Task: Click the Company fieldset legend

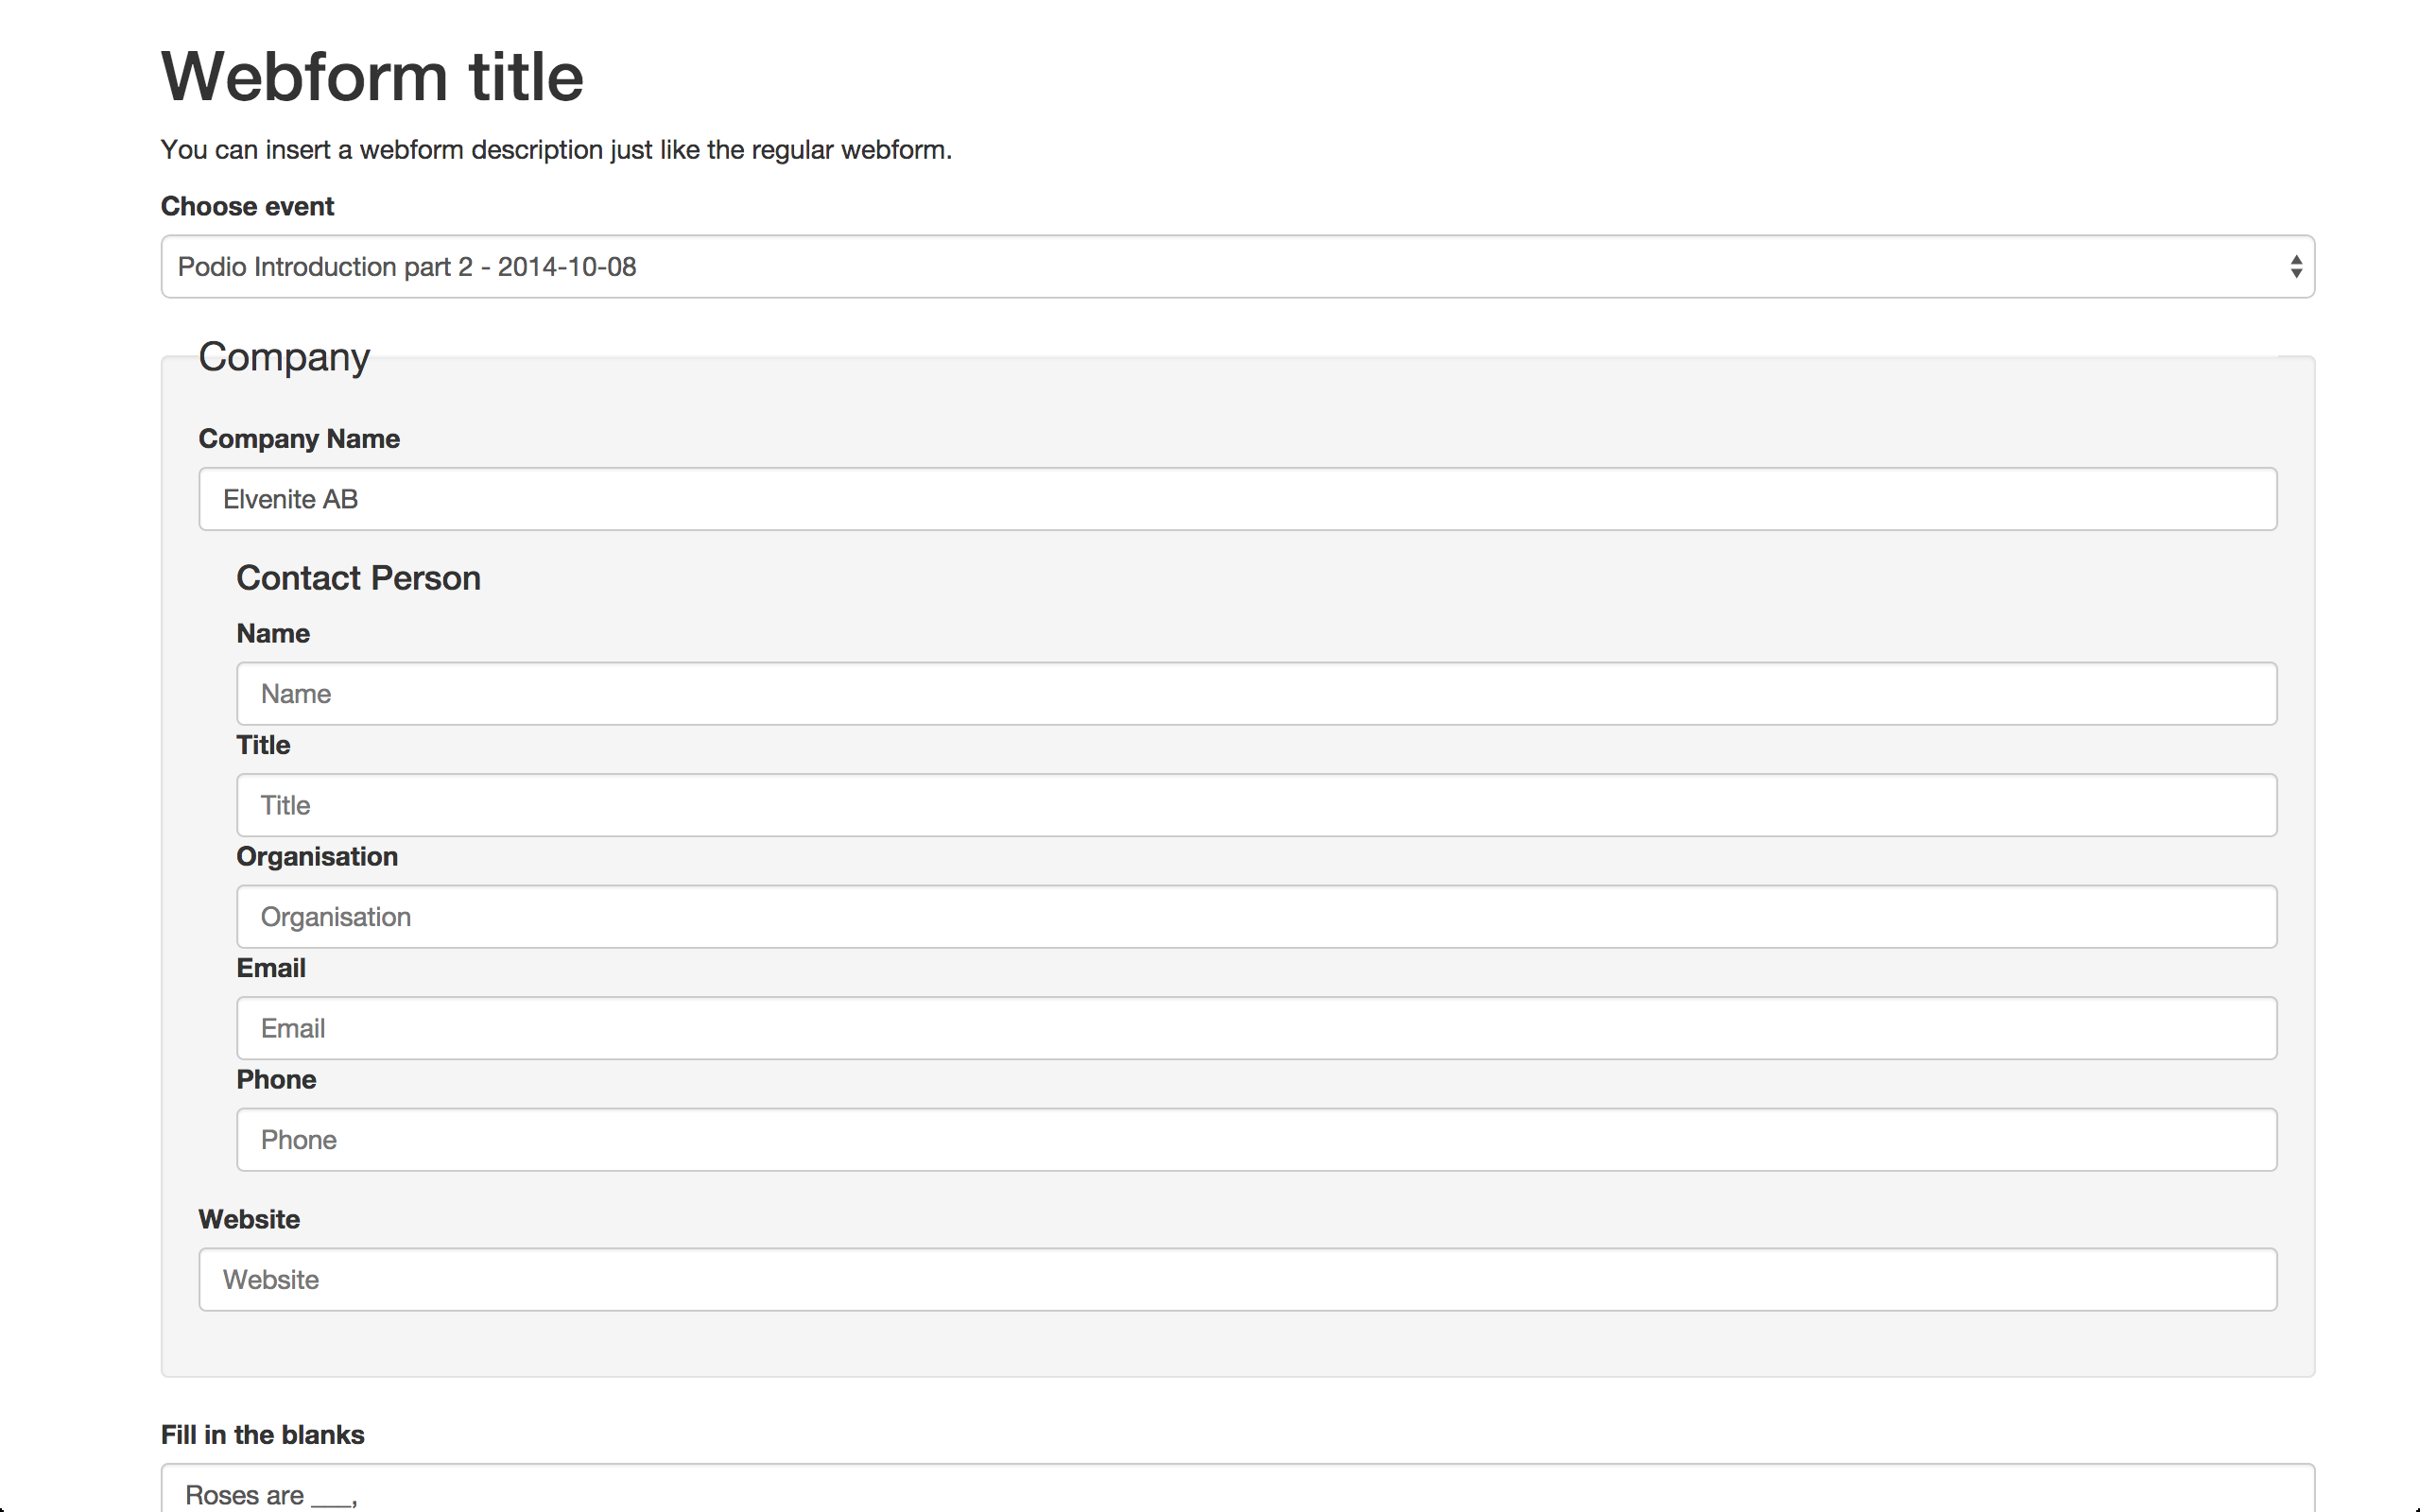Action: point(284,357)
